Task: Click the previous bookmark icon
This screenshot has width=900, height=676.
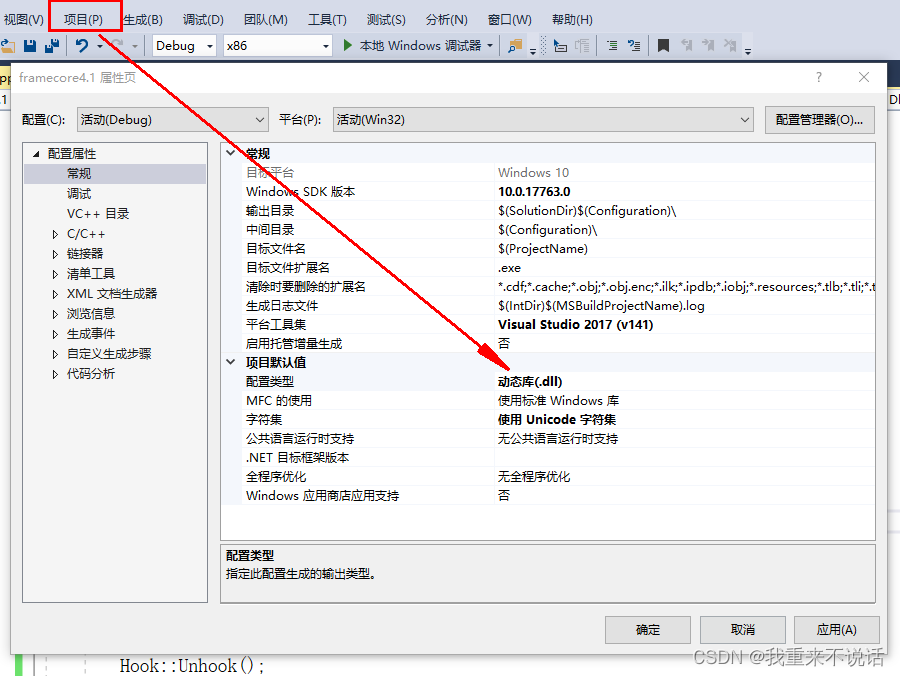Action: 686,46
